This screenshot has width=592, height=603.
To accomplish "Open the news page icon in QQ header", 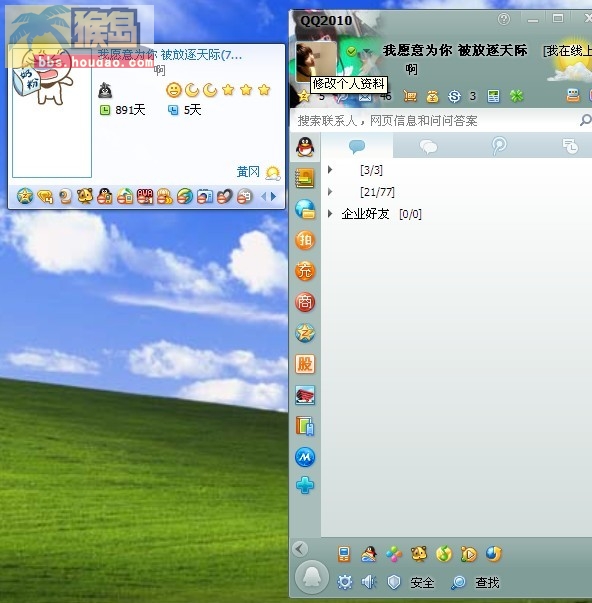I will click(493, 96).
